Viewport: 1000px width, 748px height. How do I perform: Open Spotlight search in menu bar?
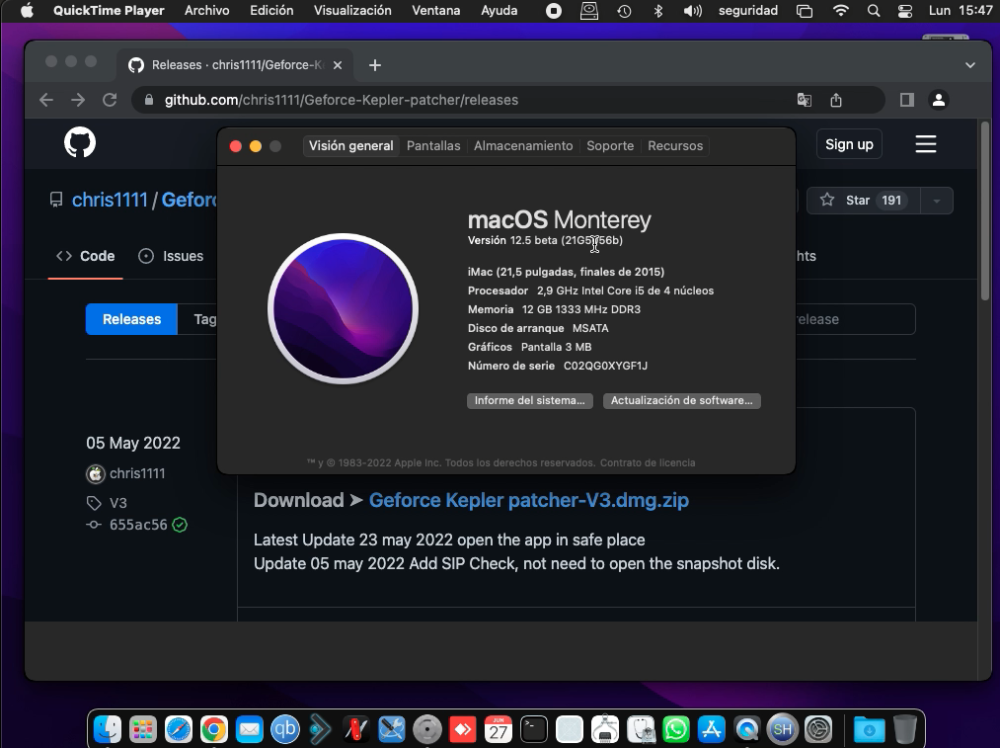tap(874, 11)
